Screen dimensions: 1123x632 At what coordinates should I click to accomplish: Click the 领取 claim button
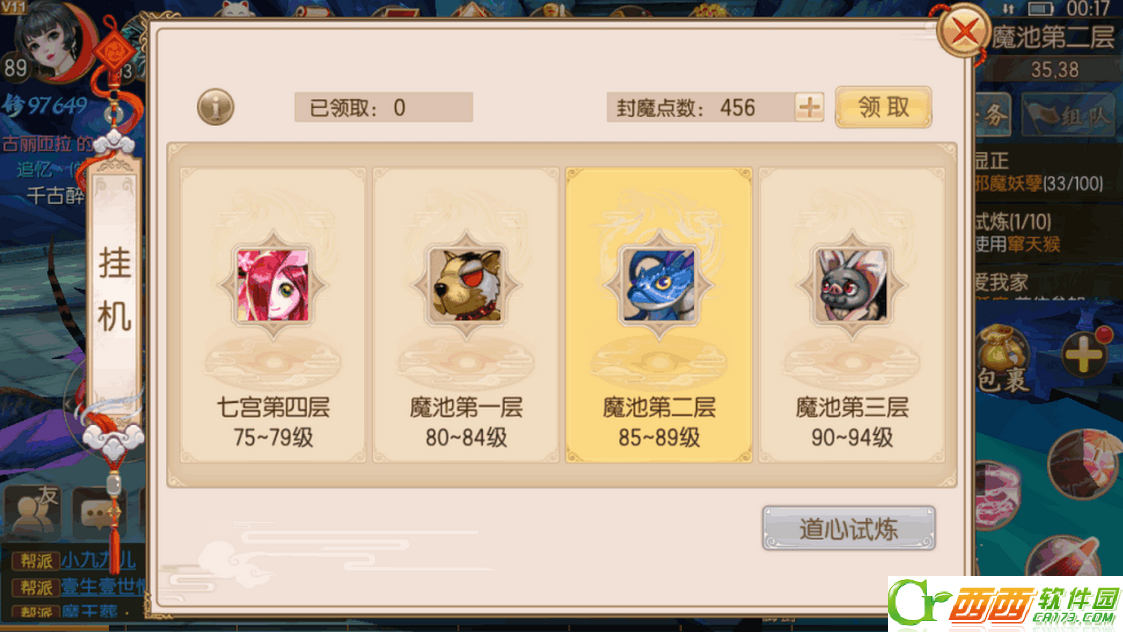[x=884, y=107]
